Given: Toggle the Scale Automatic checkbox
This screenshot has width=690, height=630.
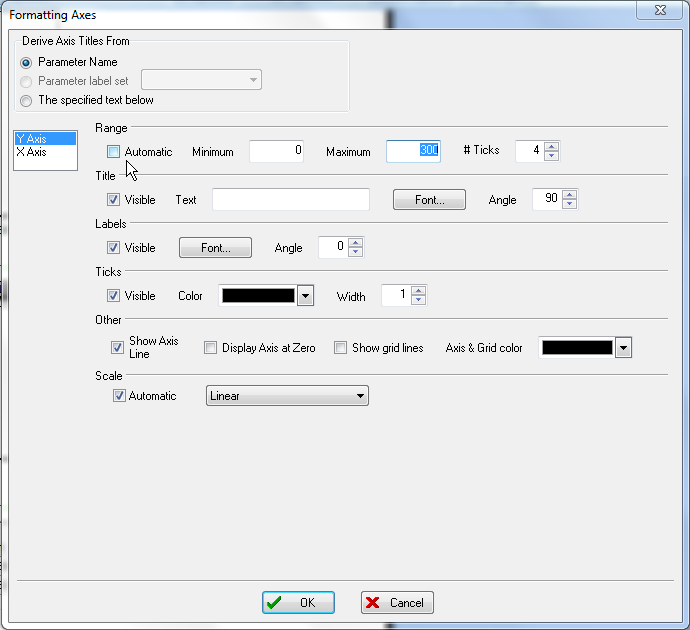Looking at the screenshot, I should tap(119, 396).
